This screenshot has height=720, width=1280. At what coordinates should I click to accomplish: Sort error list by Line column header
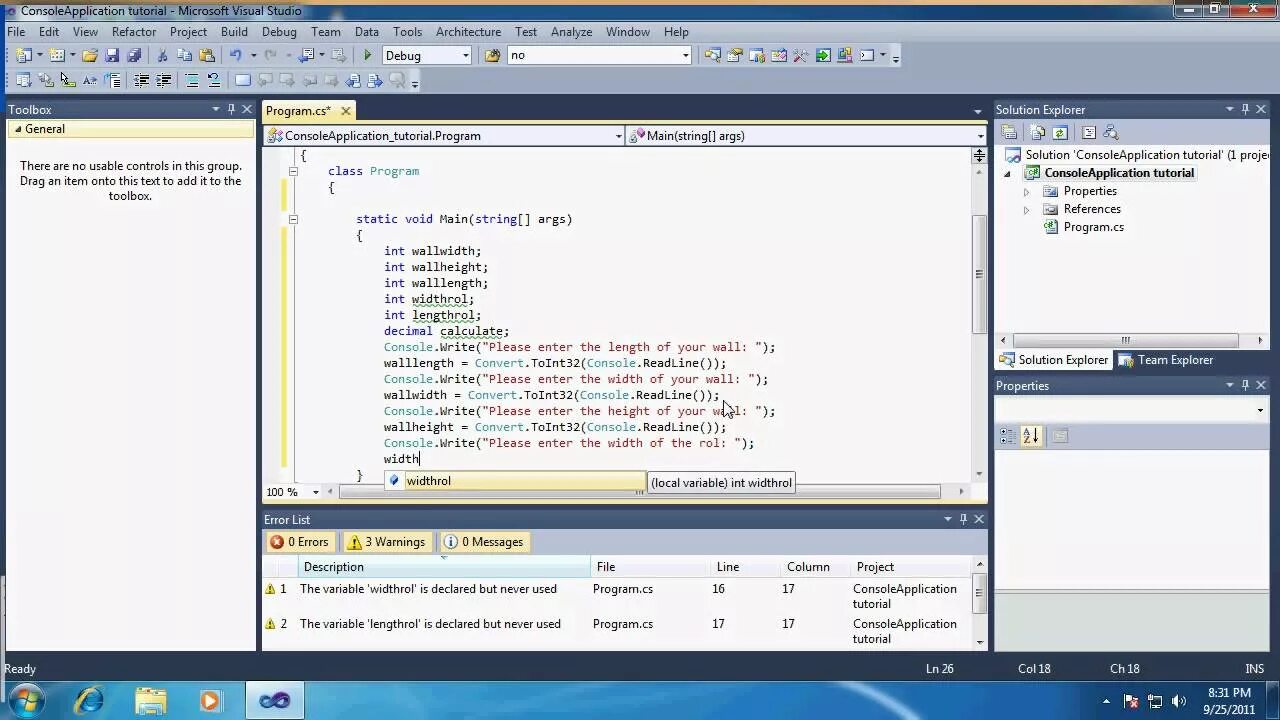pyautogui.click(x=745, y=567)
